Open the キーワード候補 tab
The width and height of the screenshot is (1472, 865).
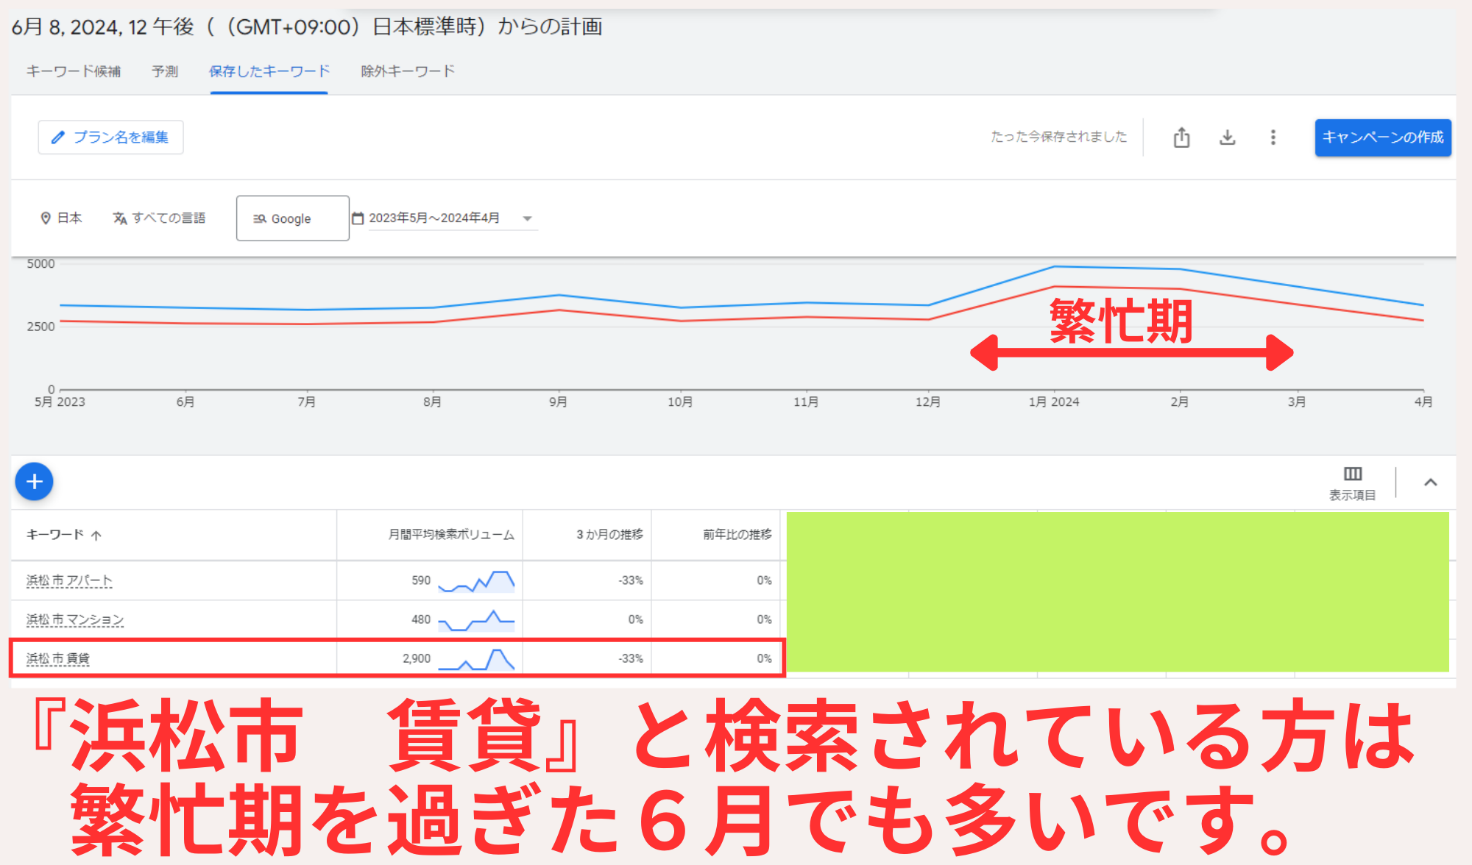click(73, 71)
